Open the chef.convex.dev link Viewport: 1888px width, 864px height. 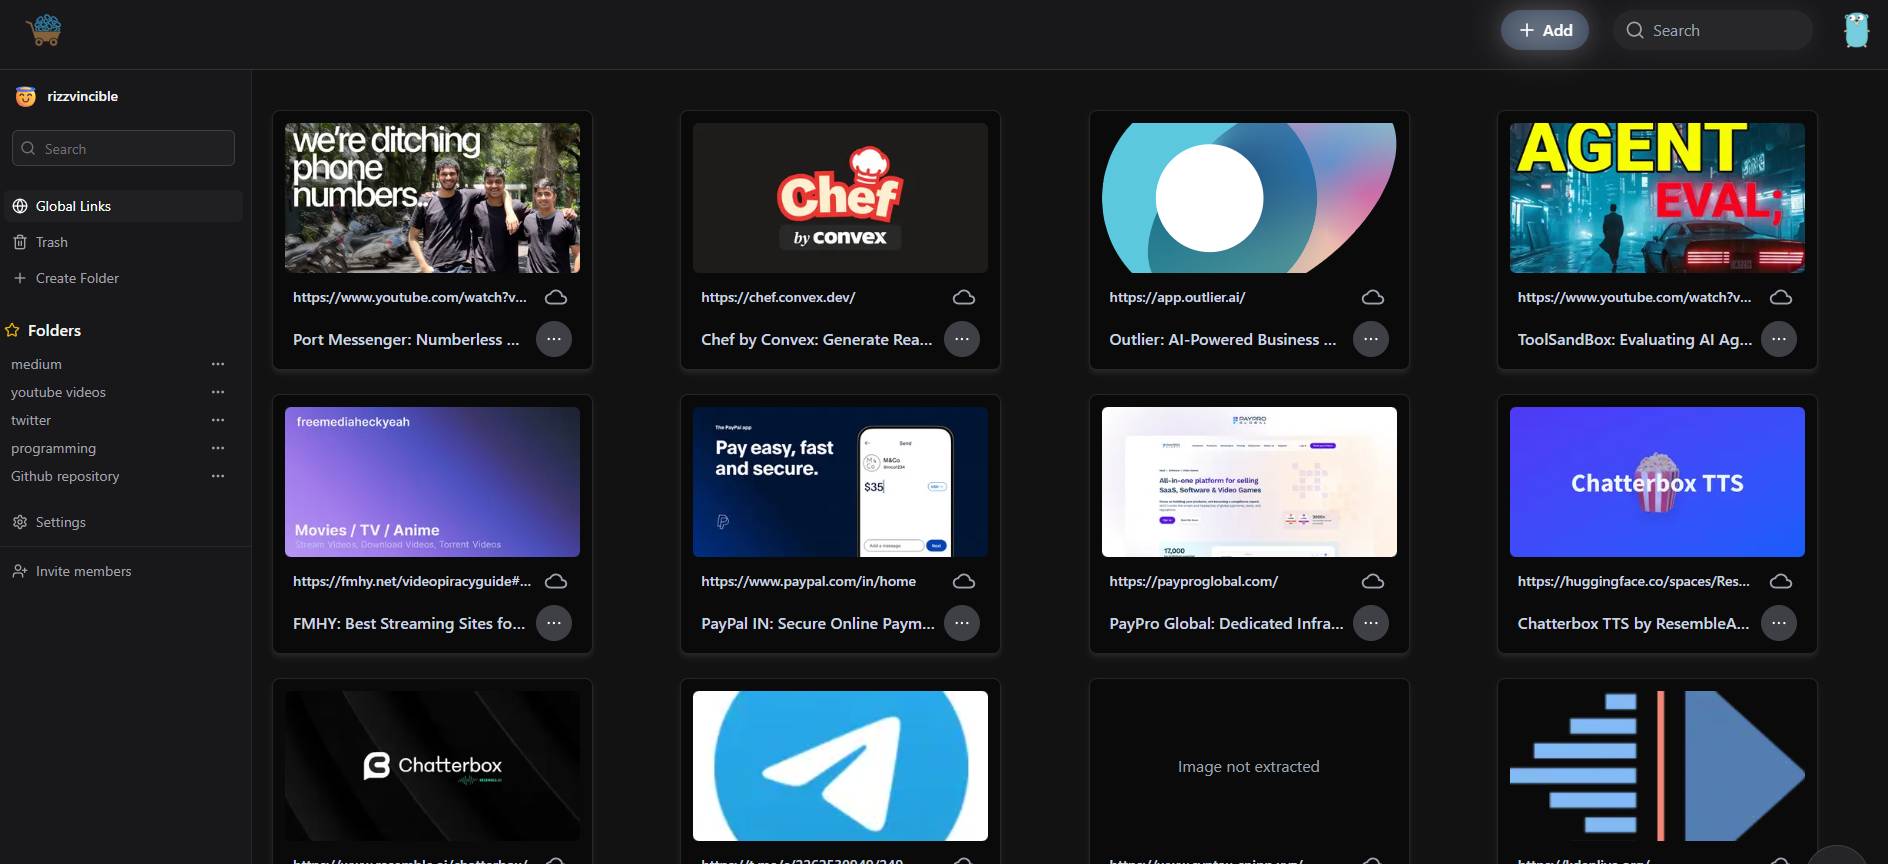pyautogui.click(x=778, y=297)
